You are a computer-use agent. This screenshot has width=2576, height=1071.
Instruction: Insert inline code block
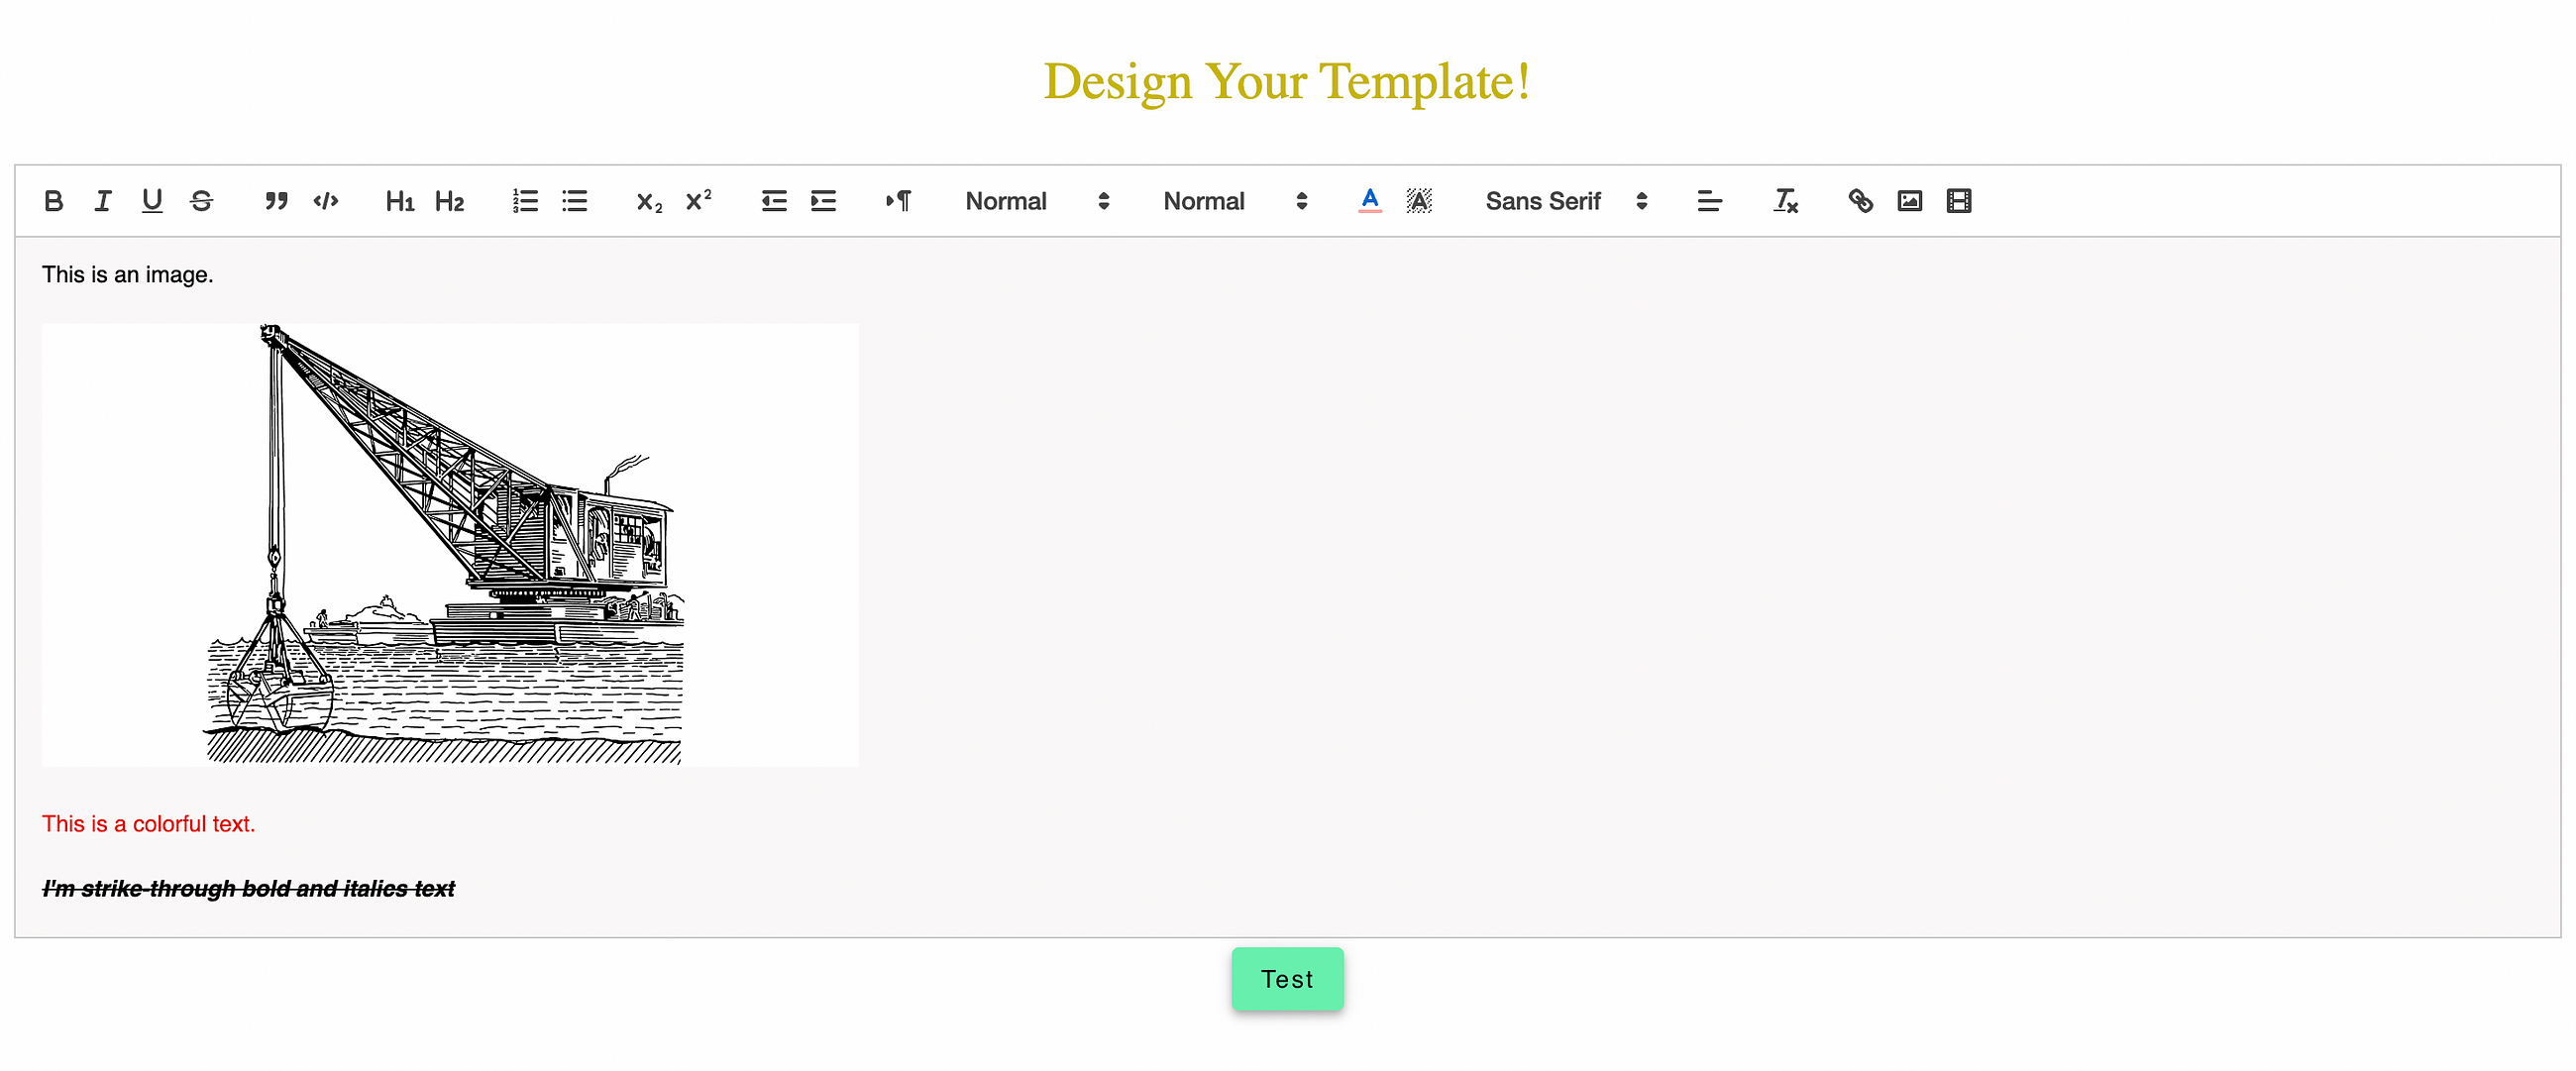[324, 200]
